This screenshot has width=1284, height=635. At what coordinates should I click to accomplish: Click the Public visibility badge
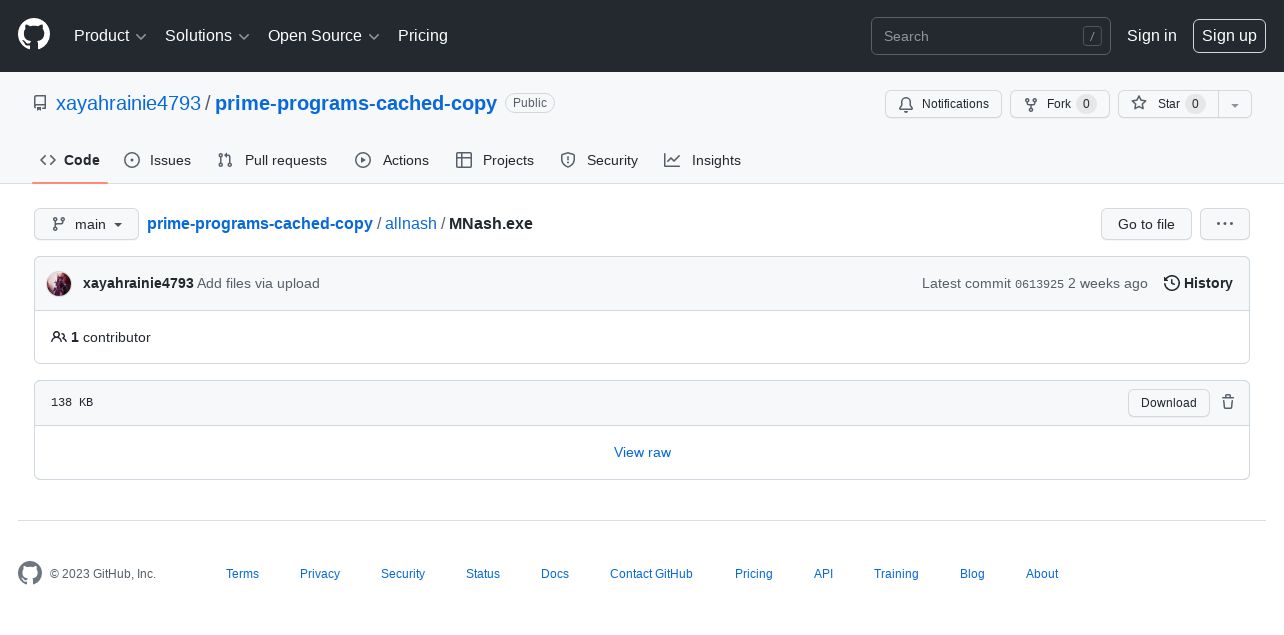click(530, 103)
